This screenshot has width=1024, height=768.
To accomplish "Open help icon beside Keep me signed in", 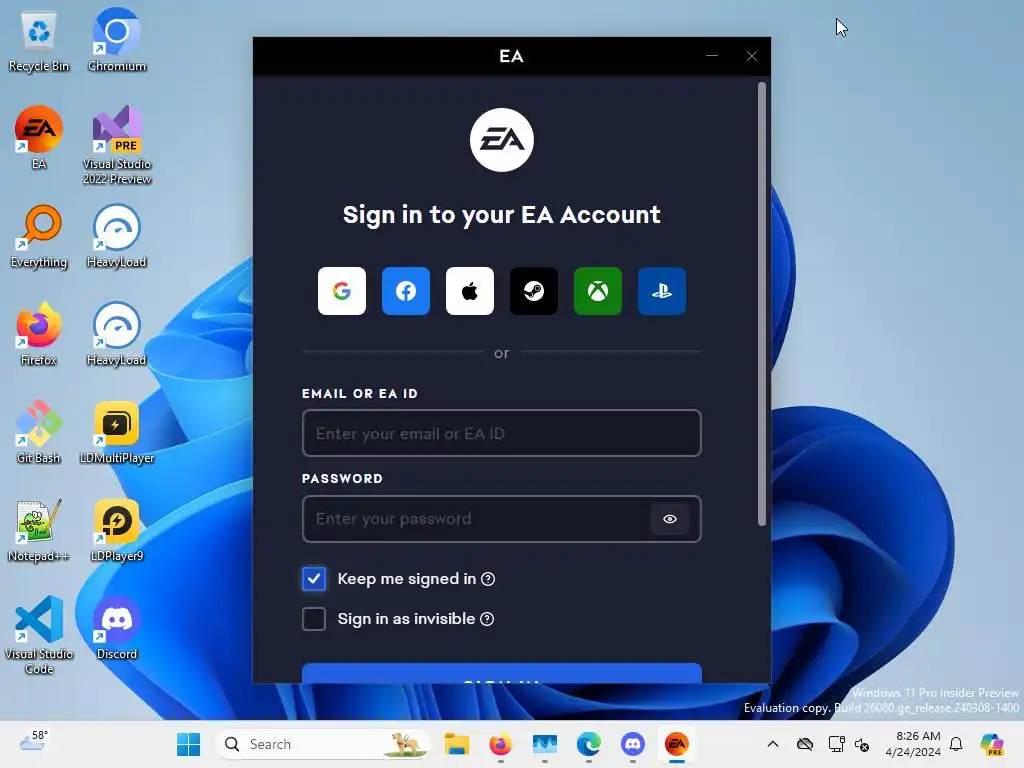I will tap(488, 579).
